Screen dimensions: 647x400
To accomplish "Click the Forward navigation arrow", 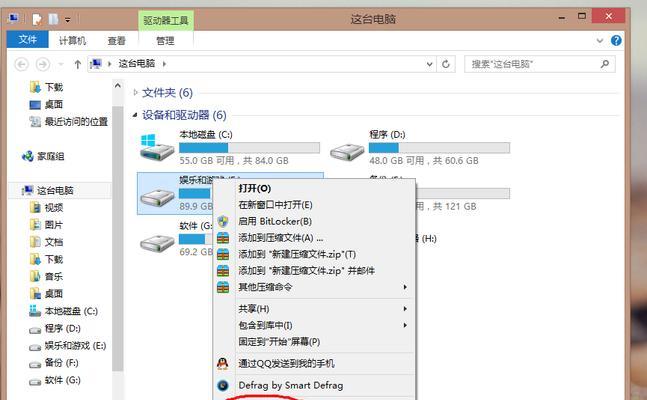I will tap(43, 64).
